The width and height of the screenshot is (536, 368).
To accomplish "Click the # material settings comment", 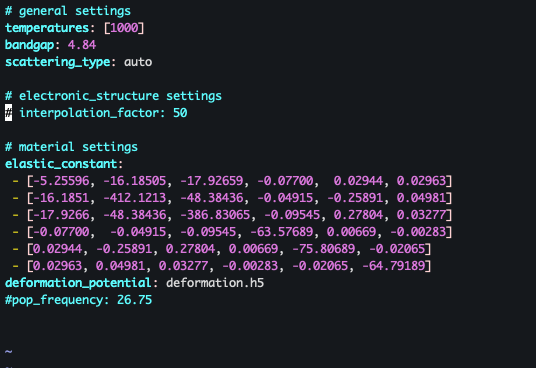I will (x=71, y=147).
